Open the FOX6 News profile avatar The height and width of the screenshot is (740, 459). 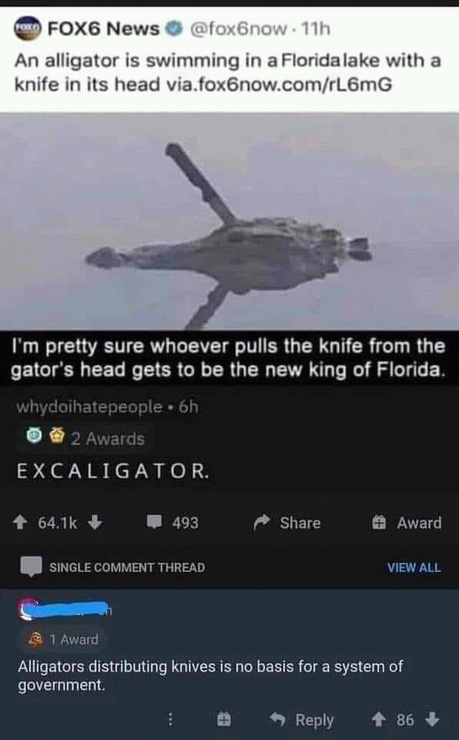point(27,29)
